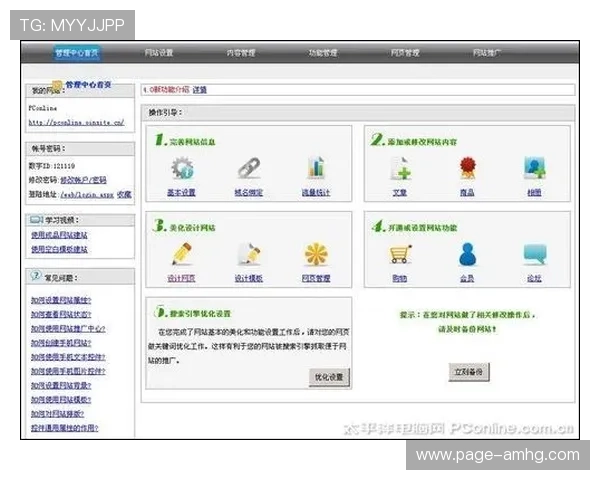Open the 使用成品网站建站 video link
Screen dimensions: 600x480
[x=59, y=235]
